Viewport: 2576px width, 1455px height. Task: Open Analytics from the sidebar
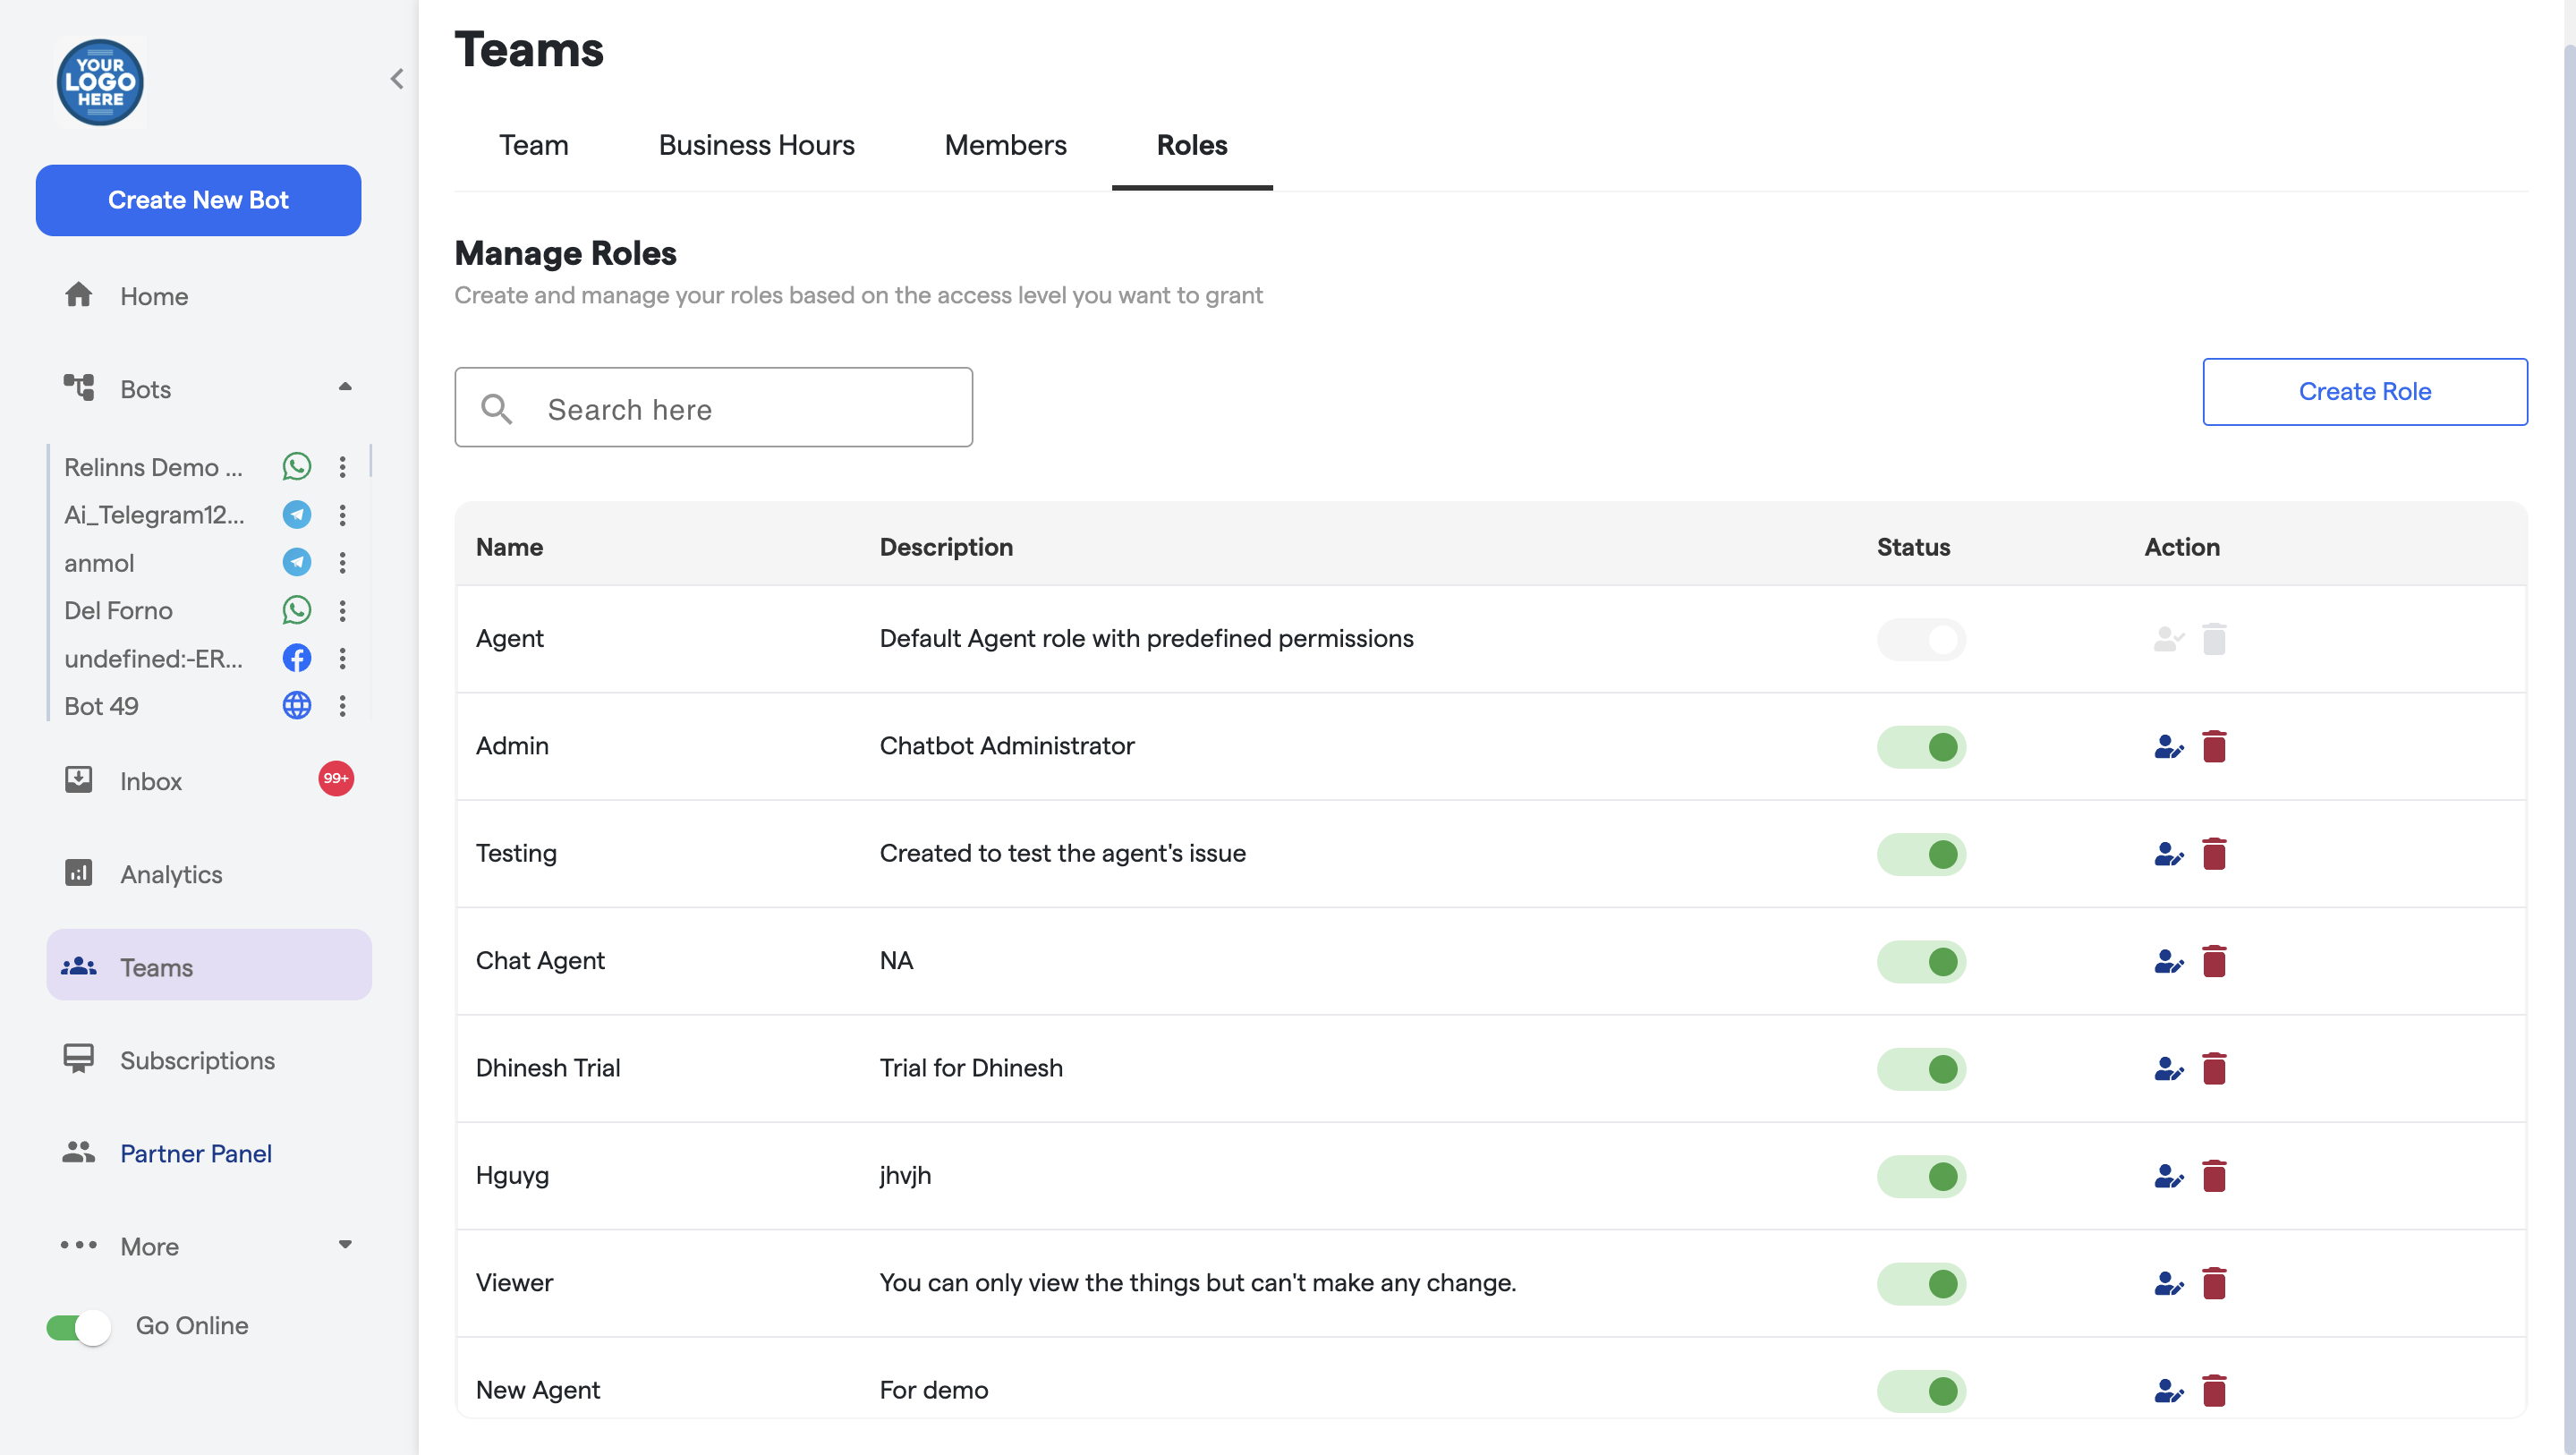click(170, 874)
